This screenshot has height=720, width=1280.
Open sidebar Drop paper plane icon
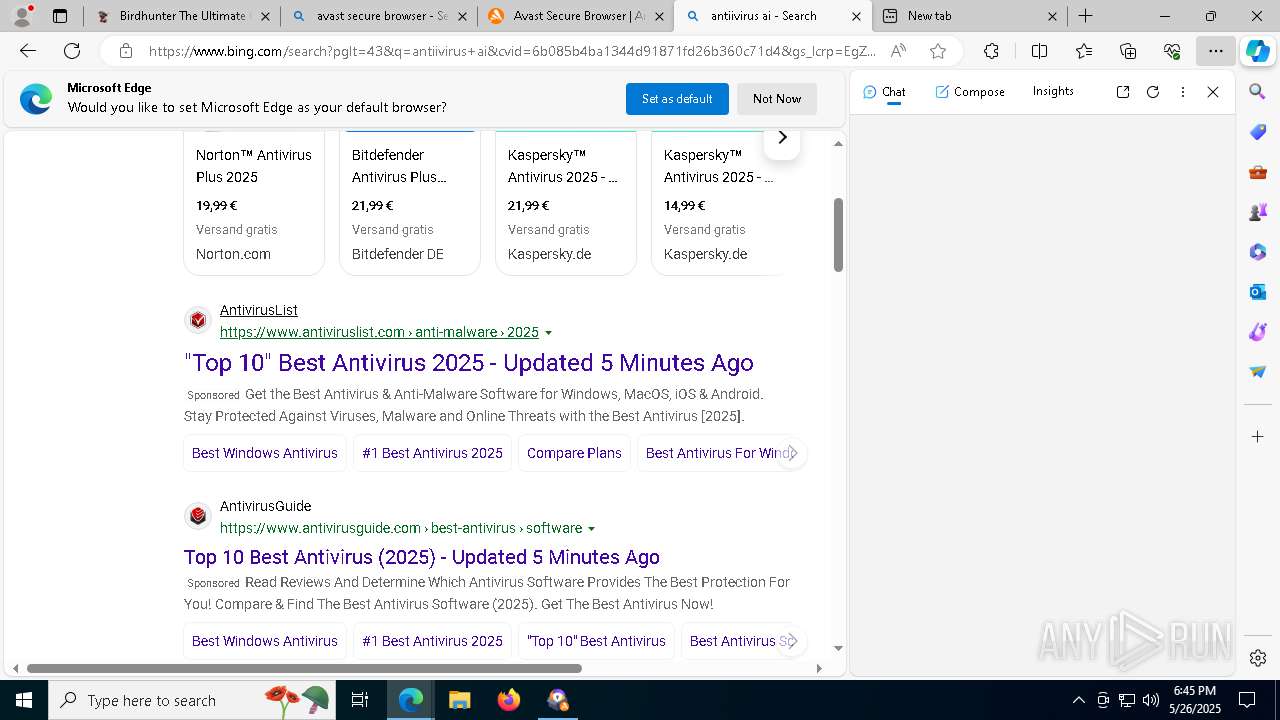tap(1257, 372)
